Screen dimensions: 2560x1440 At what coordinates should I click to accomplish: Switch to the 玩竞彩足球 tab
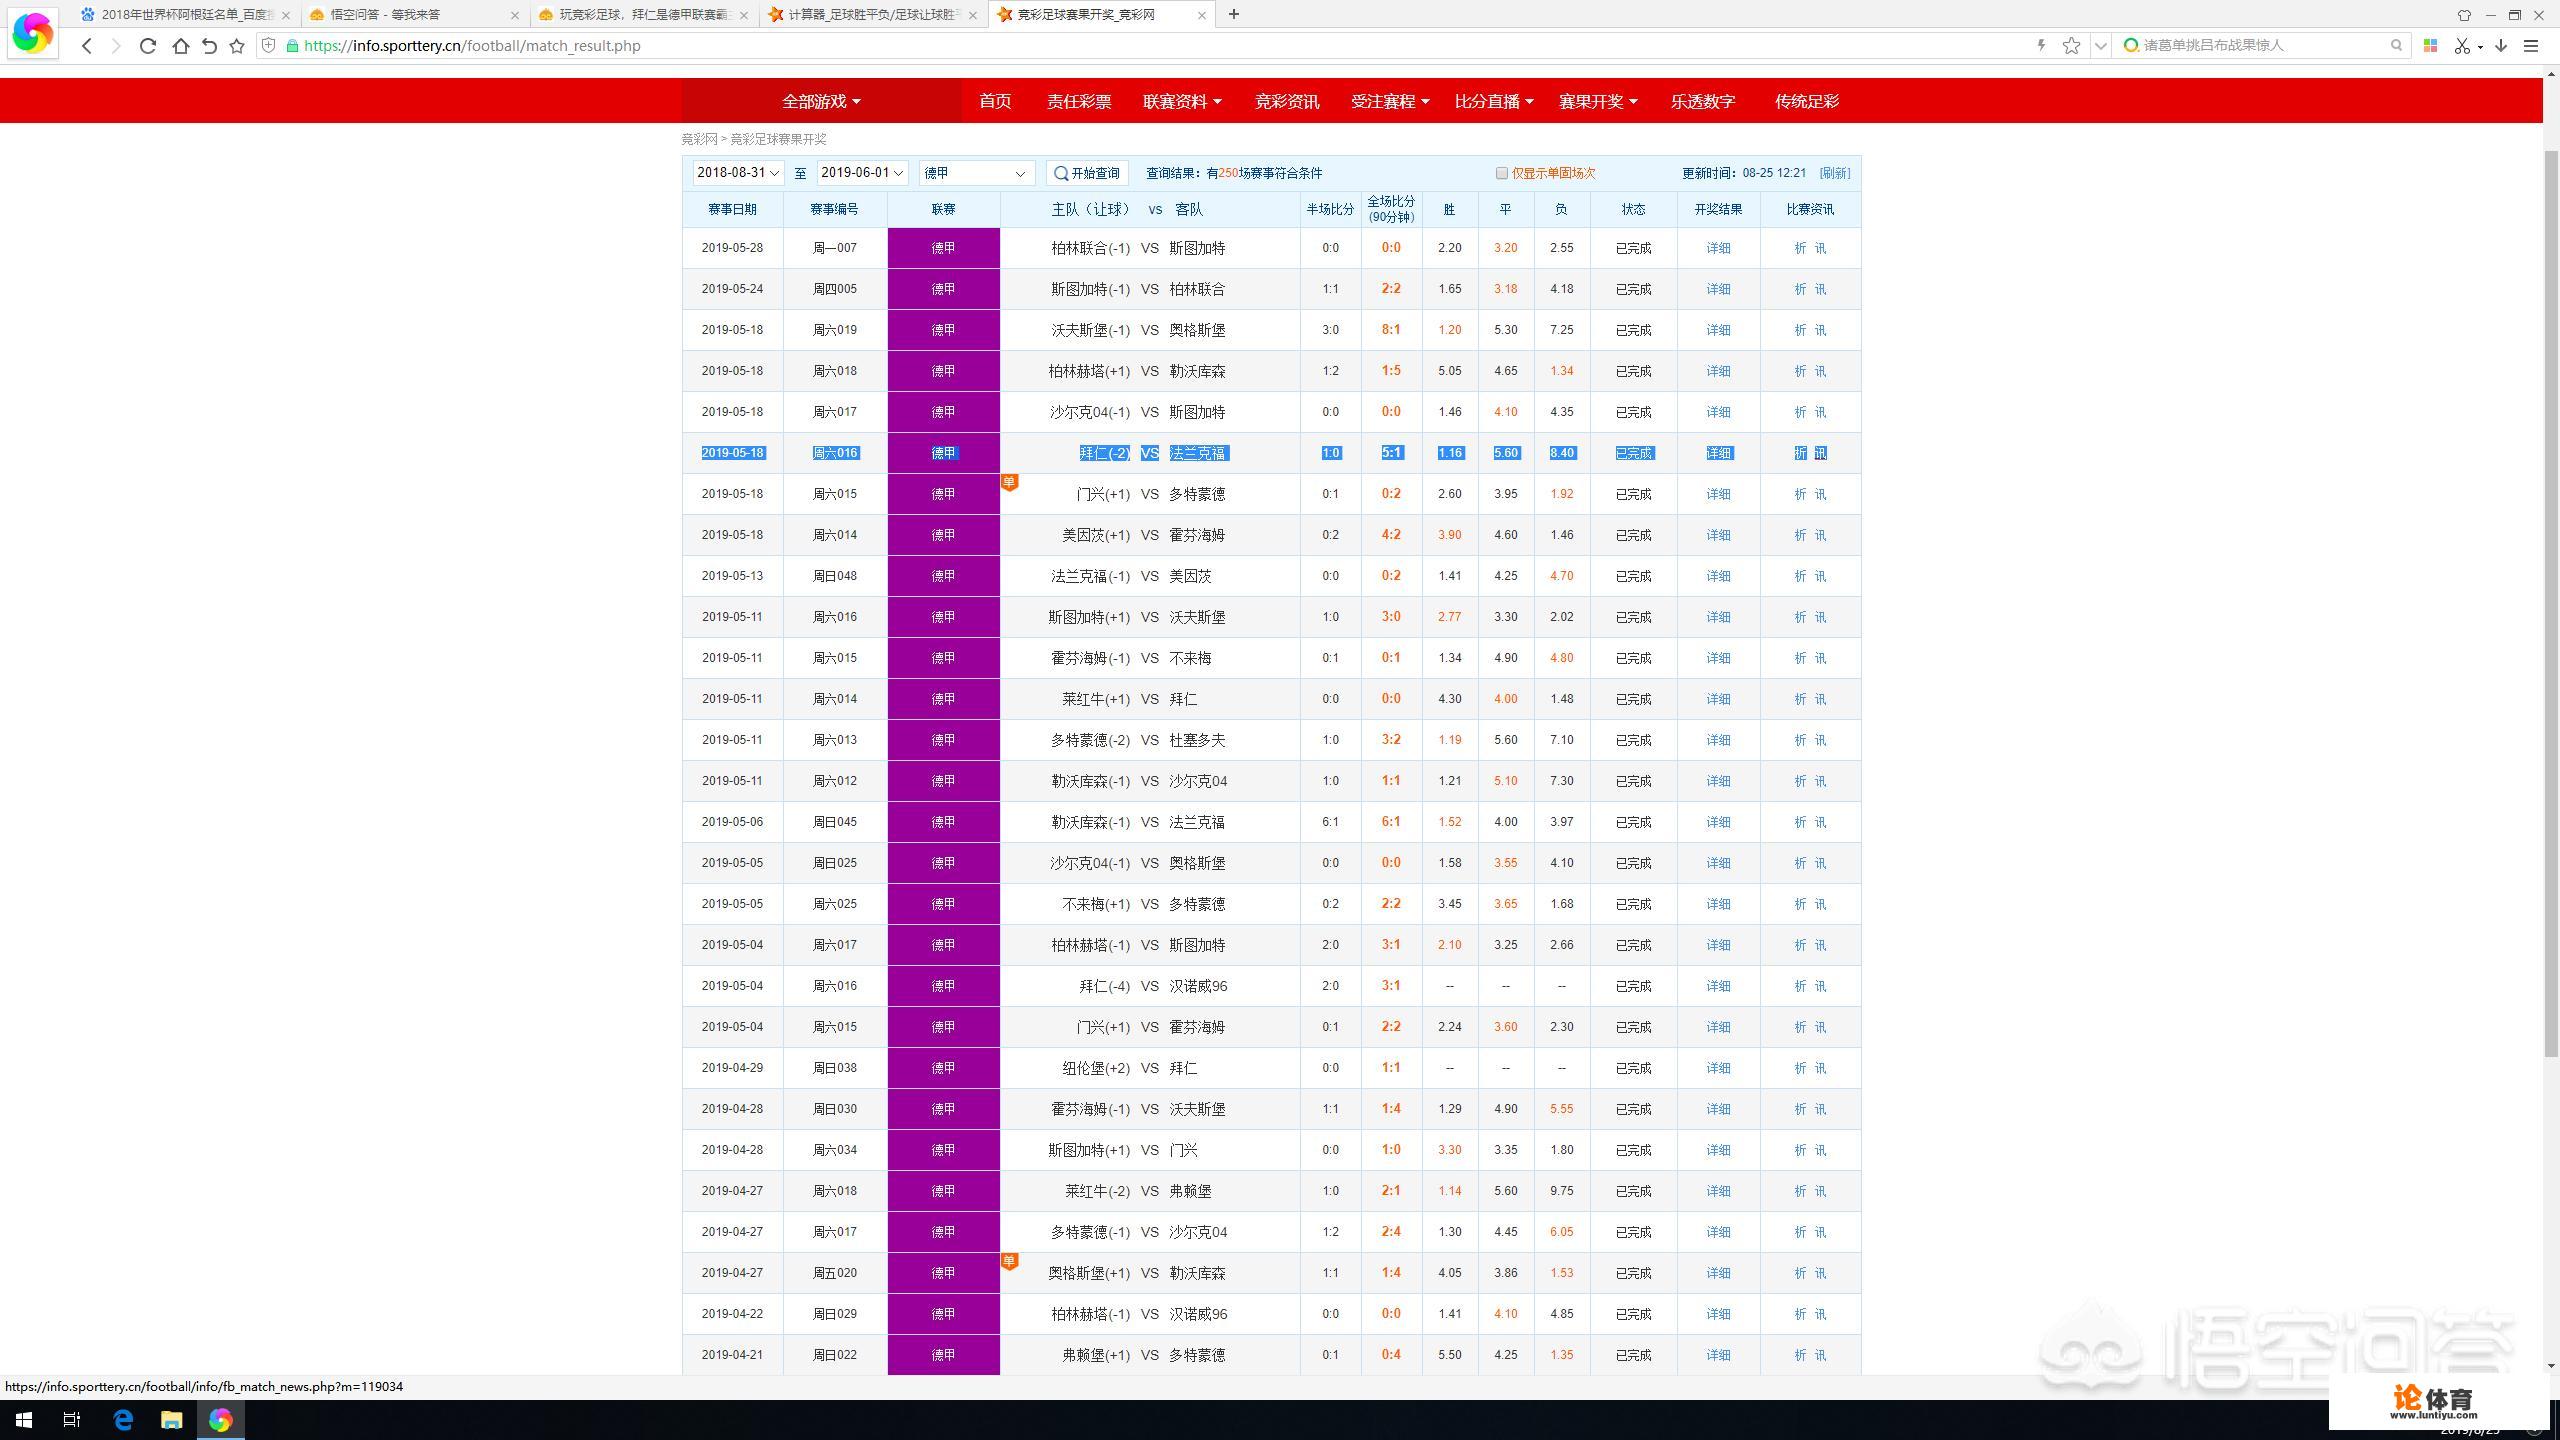pos(644,15)
